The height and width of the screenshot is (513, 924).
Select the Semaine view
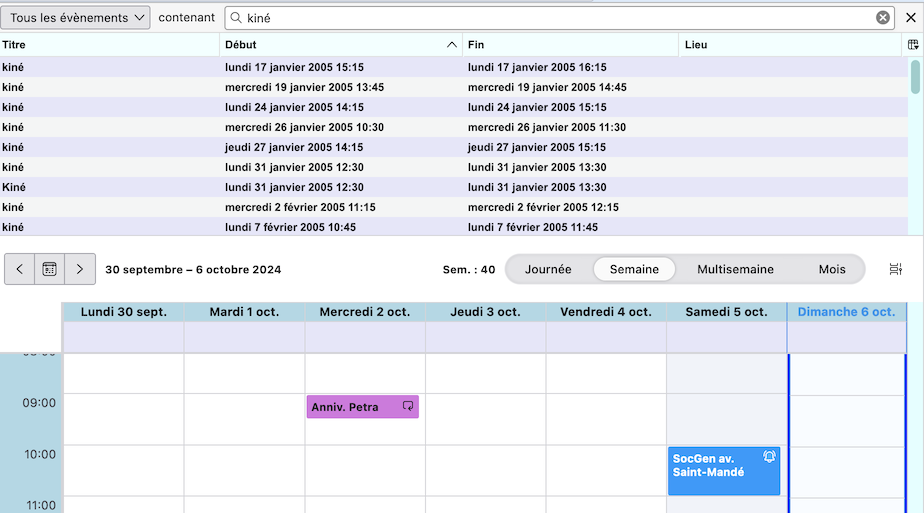tap(634, 269)
